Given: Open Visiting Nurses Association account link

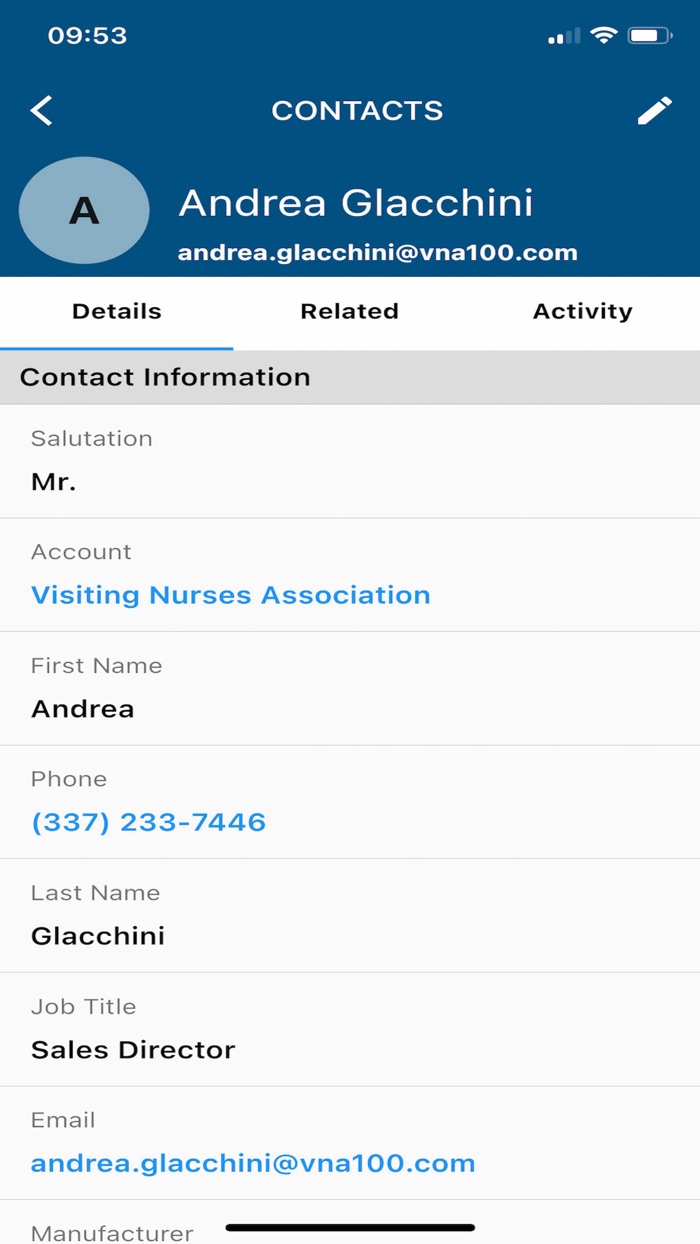Looking at the screenshot, I should (231, 595).
